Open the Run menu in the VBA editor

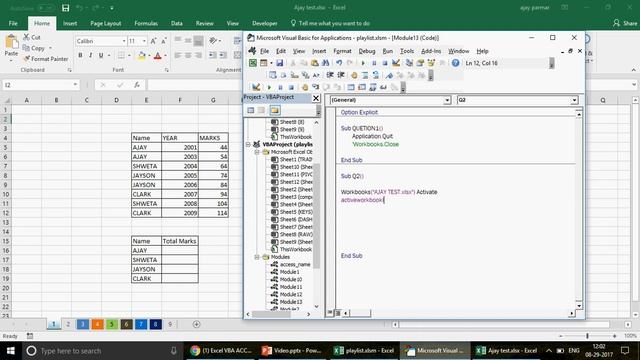[x=387, y=51]
